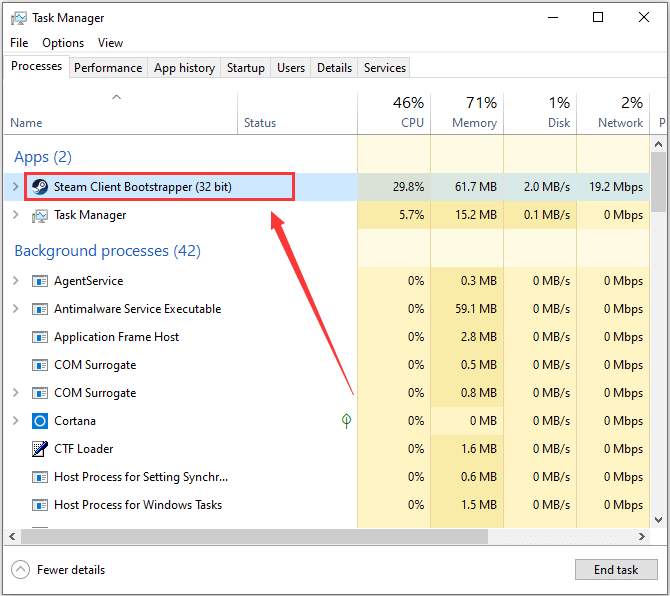Click the End task button
The width and height of the screenshot is (670, 596).
pyautogui.click(x=616, y=570)
